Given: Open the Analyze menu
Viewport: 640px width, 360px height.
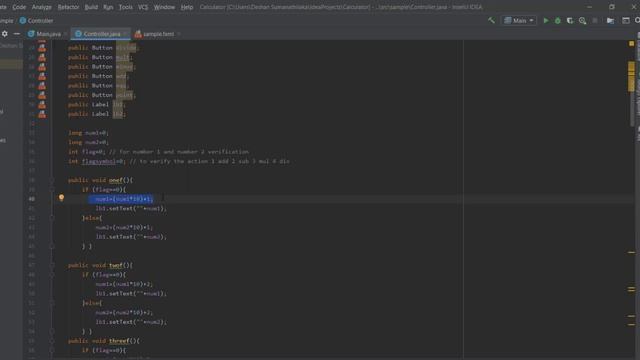Looking at the screenshot, I should point(42,7).
